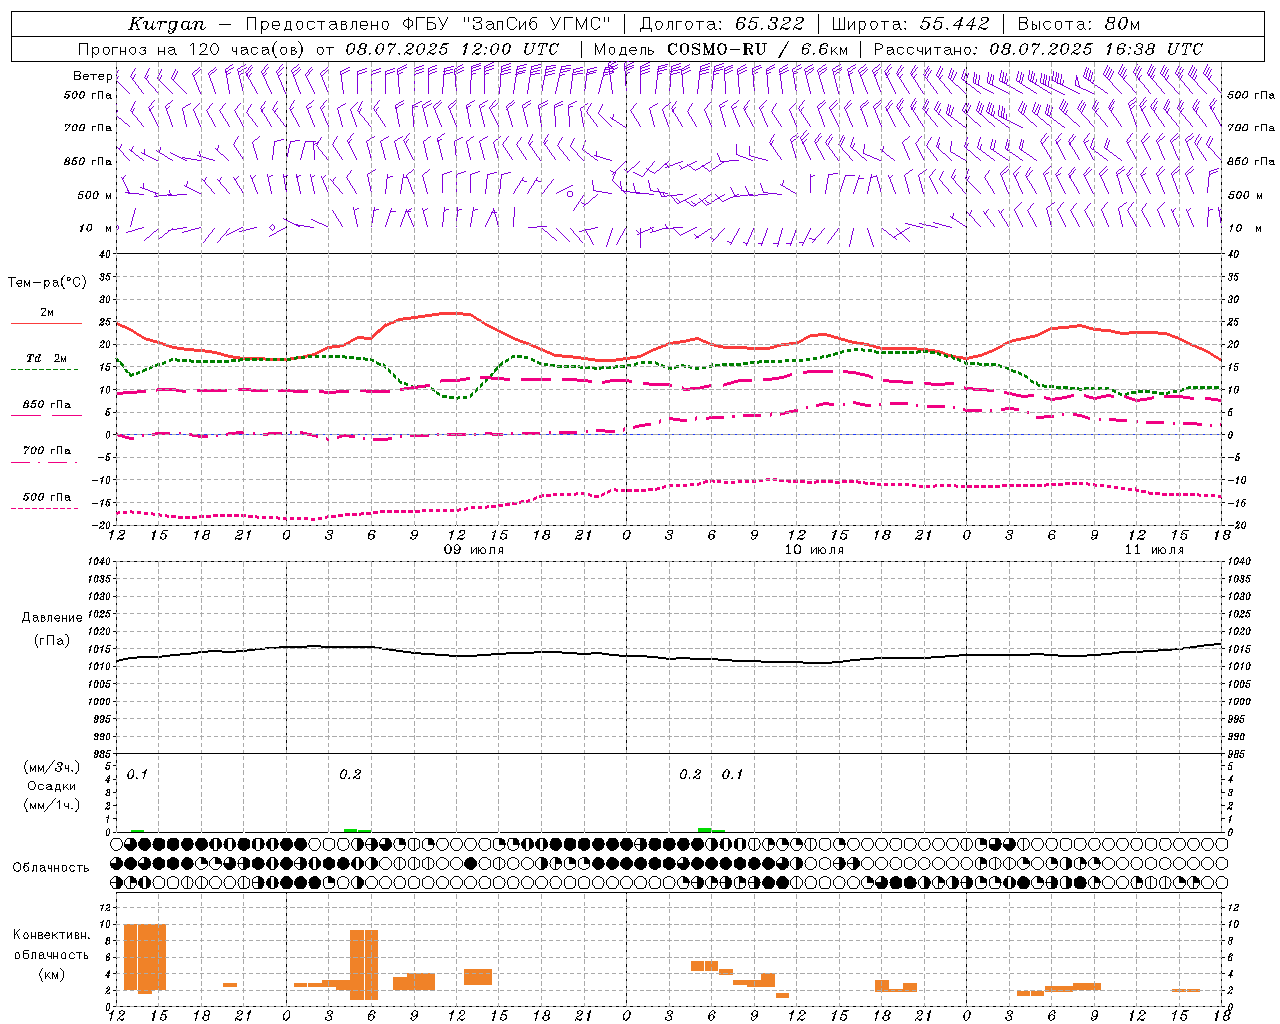This screenshot has height=1024, width=1280.
Task: Click the date label '10 июля'
Action: point(814,550)
